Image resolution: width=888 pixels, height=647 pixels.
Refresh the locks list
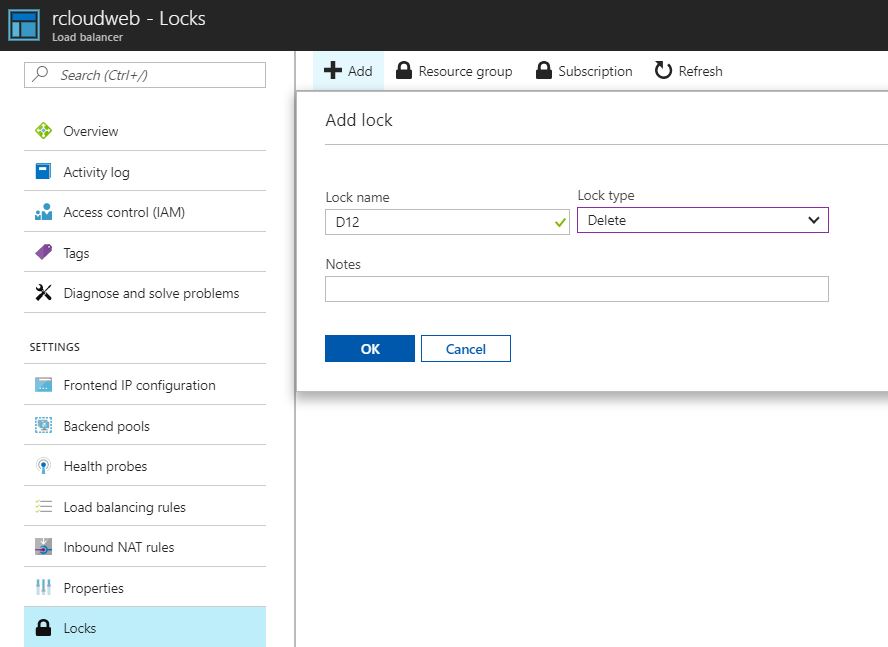point(688,71)
